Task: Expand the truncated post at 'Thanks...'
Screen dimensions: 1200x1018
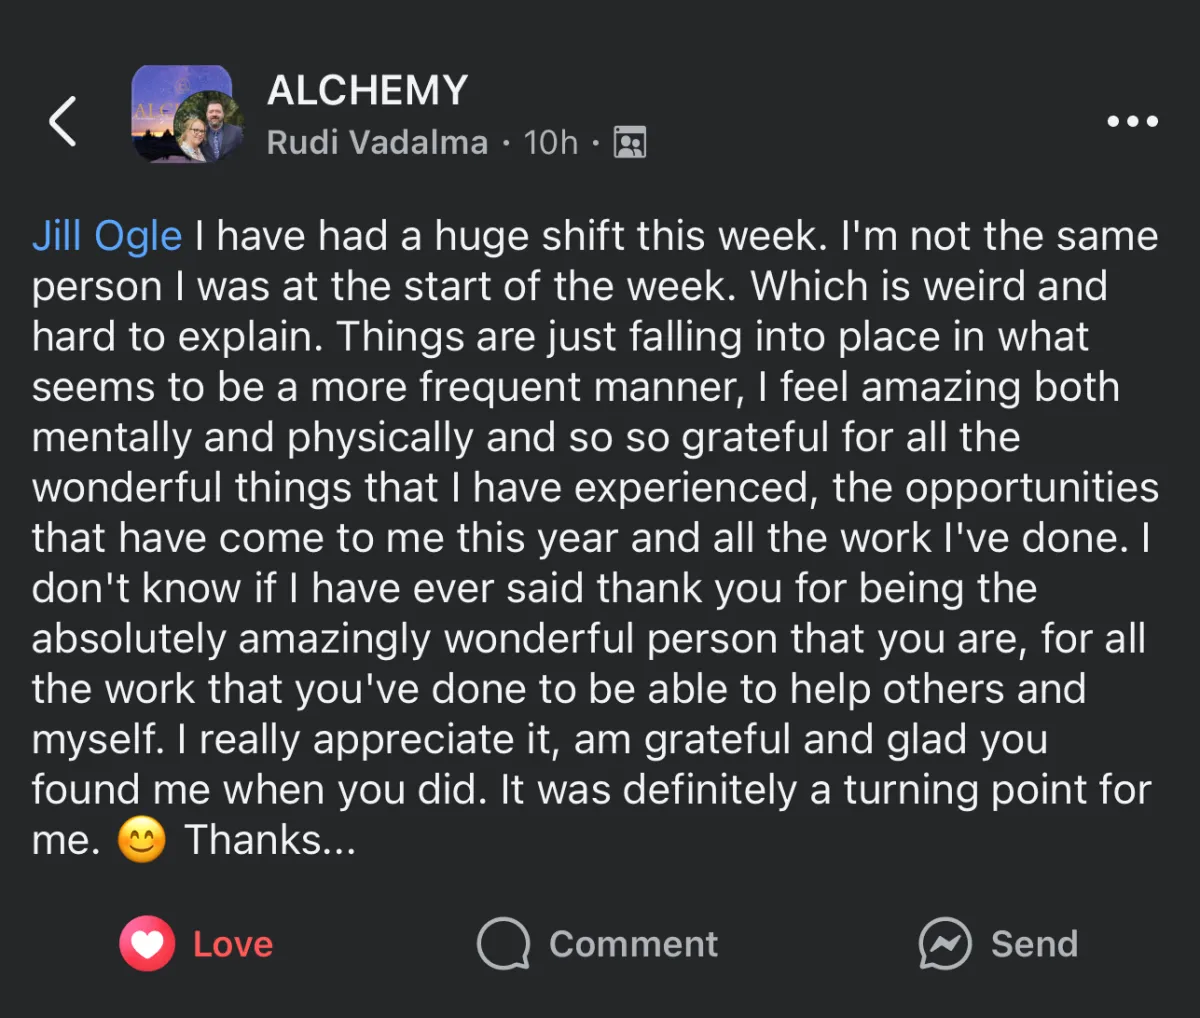Action: pyautogui.click(x=270, y=840)
